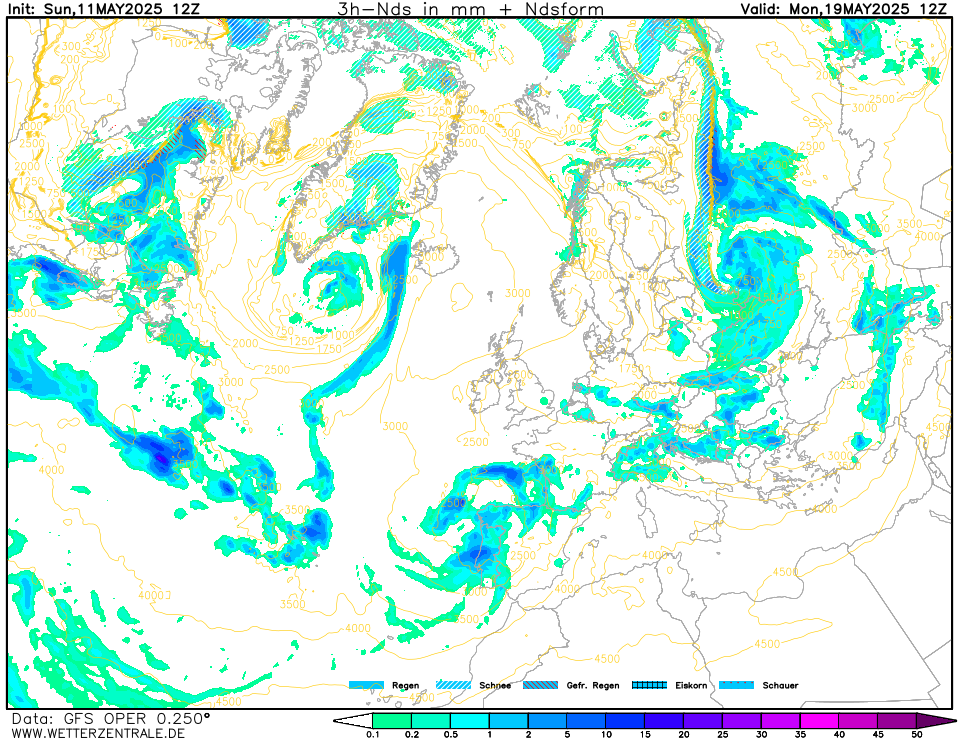The image size is (959, 741).
Task: Pick color bar segment between 25 and 30
Action: tap(742, 721)
